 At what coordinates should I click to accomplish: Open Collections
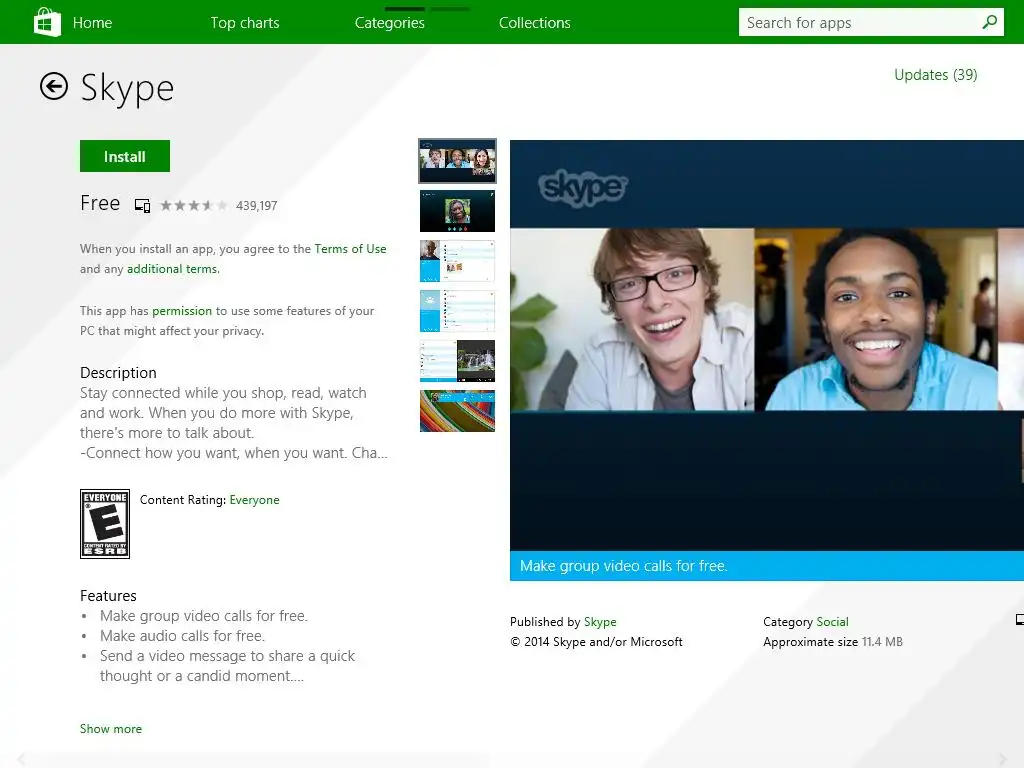tap(535, 23)
